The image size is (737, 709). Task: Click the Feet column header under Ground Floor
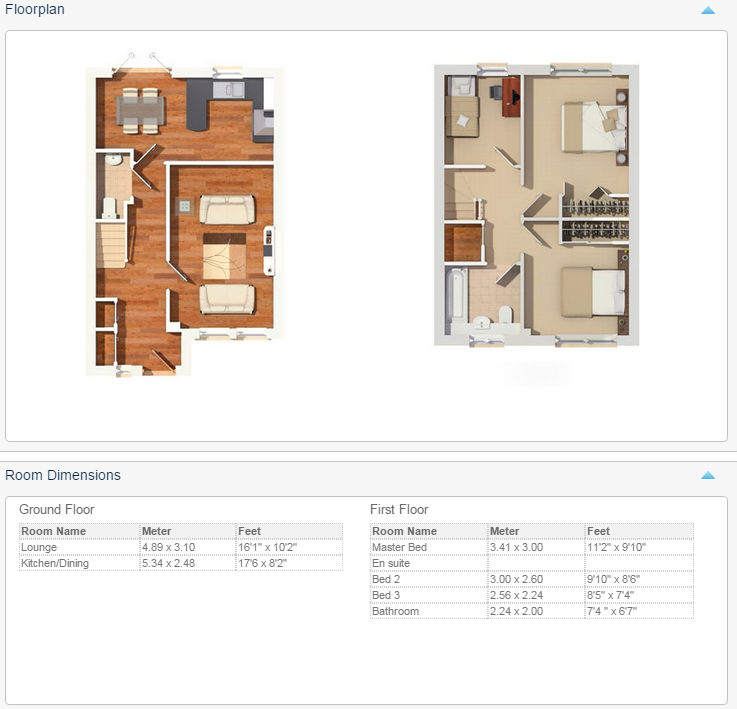250,532
